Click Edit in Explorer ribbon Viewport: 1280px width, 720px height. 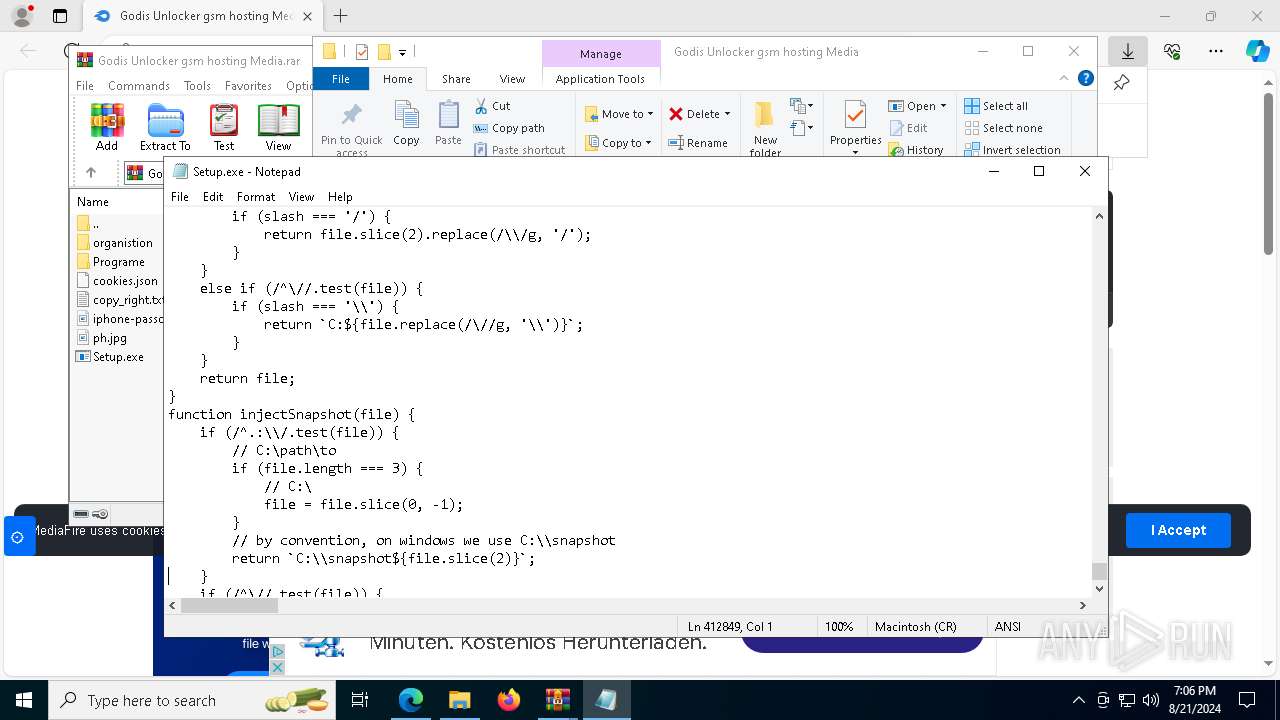click(908, 128)
